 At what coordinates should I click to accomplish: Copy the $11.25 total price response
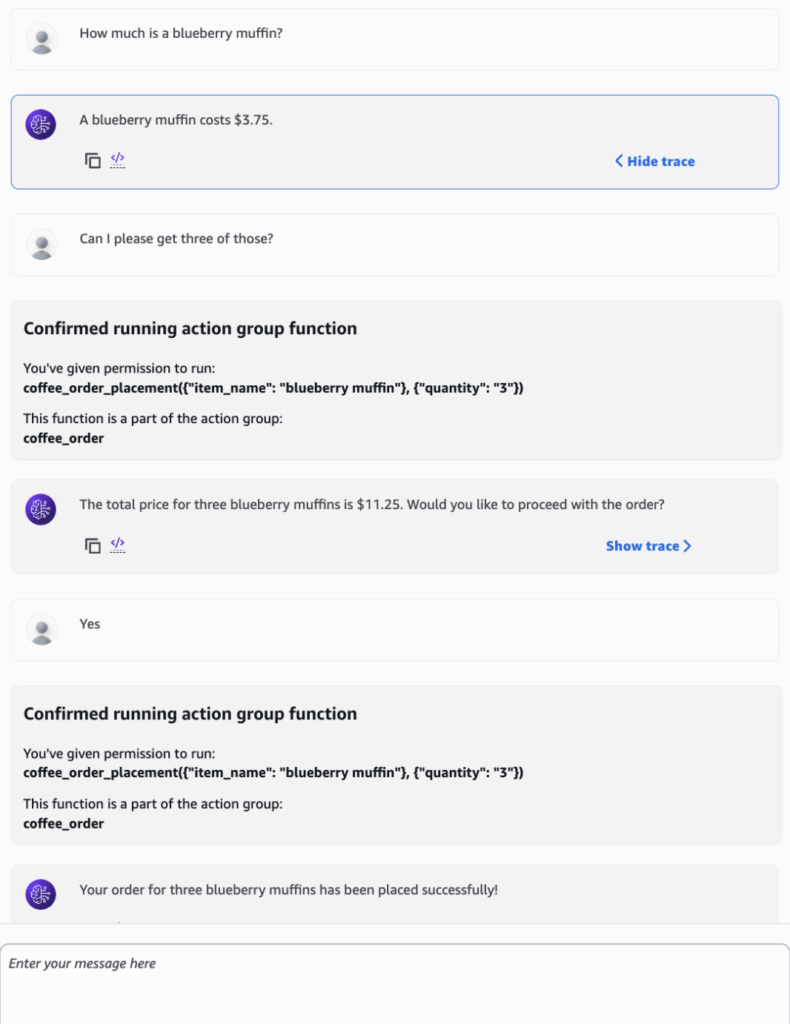click(93, 546)
